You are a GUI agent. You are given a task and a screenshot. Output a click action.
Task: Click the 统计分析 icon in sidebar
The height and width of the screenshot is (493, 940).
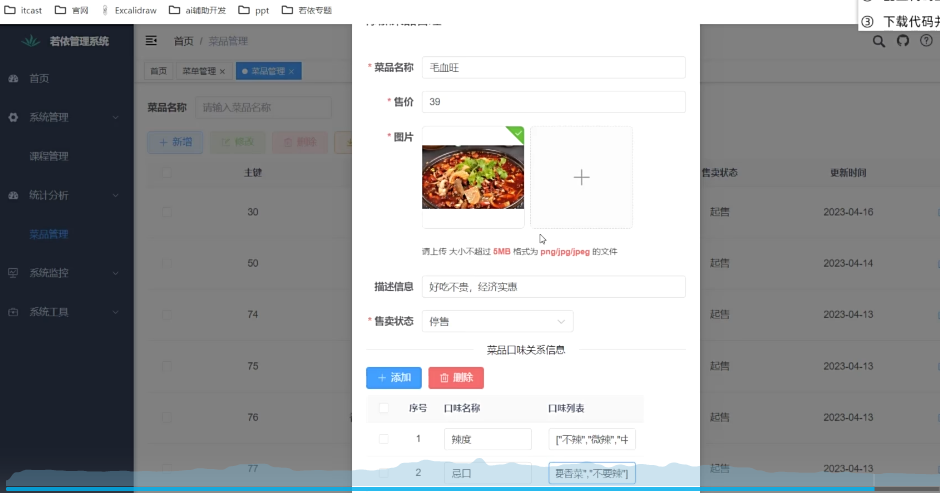click(x=13, y=196)
